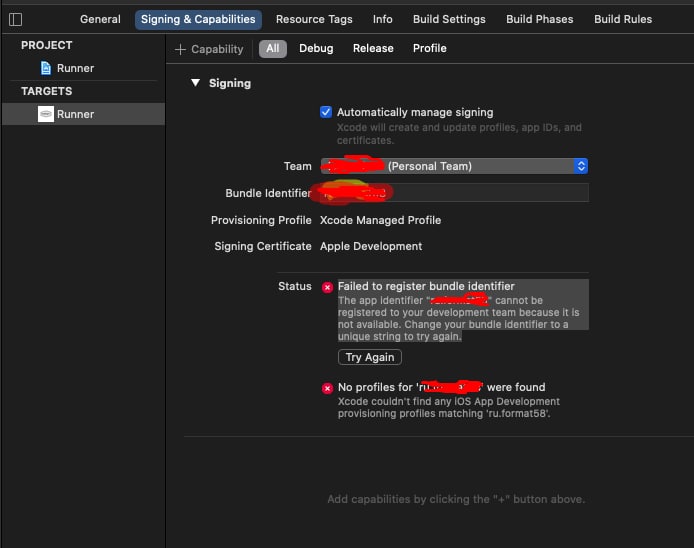Screen dimensions: 694x548
Task: Open the Build Phases tab
Action: click(x=540, y=19)
